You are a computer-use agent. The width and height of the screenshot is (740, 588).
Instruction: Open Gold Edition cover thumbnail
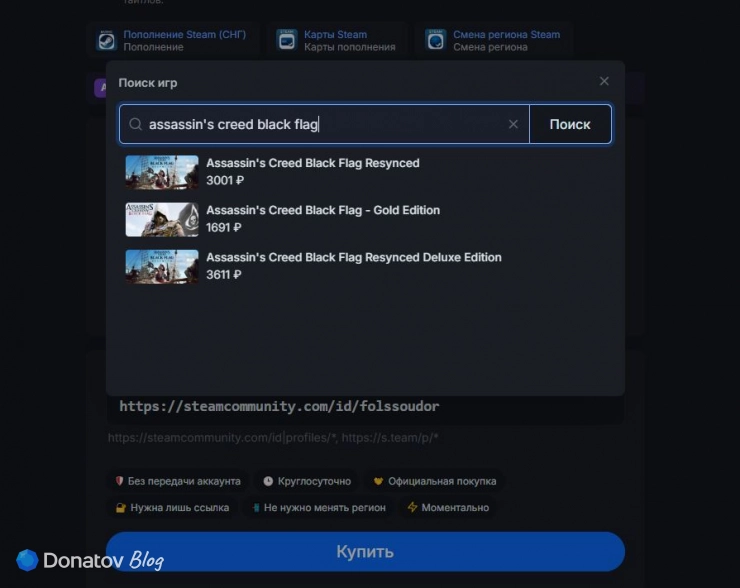[x=162, y=219]
